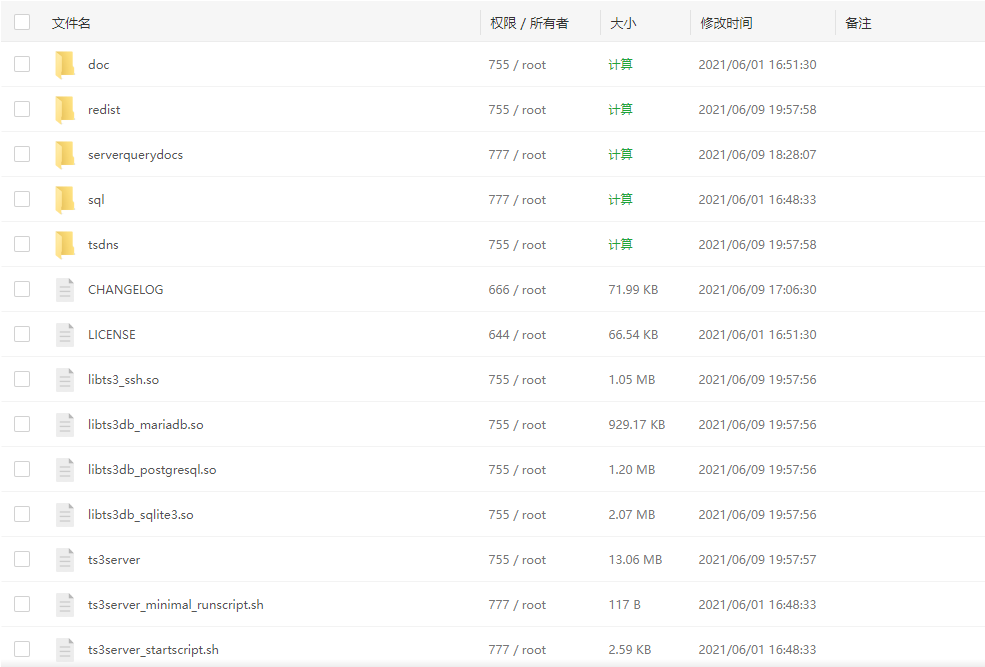Sort by the 文件名 column header
This screenshot has height=667, width=985.
[71, 23]
